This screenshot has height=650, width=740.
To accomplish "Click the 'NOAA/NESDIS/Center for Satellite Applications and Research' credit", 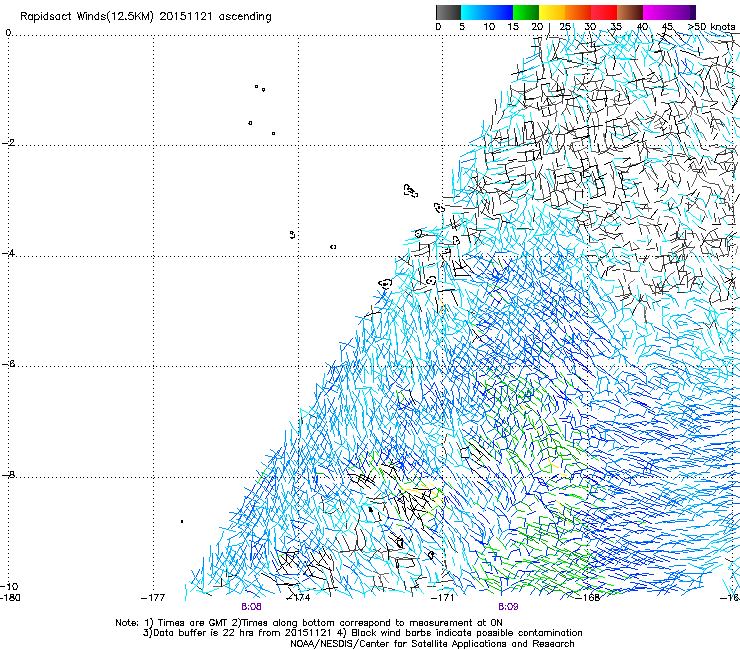I will (432, 644).
